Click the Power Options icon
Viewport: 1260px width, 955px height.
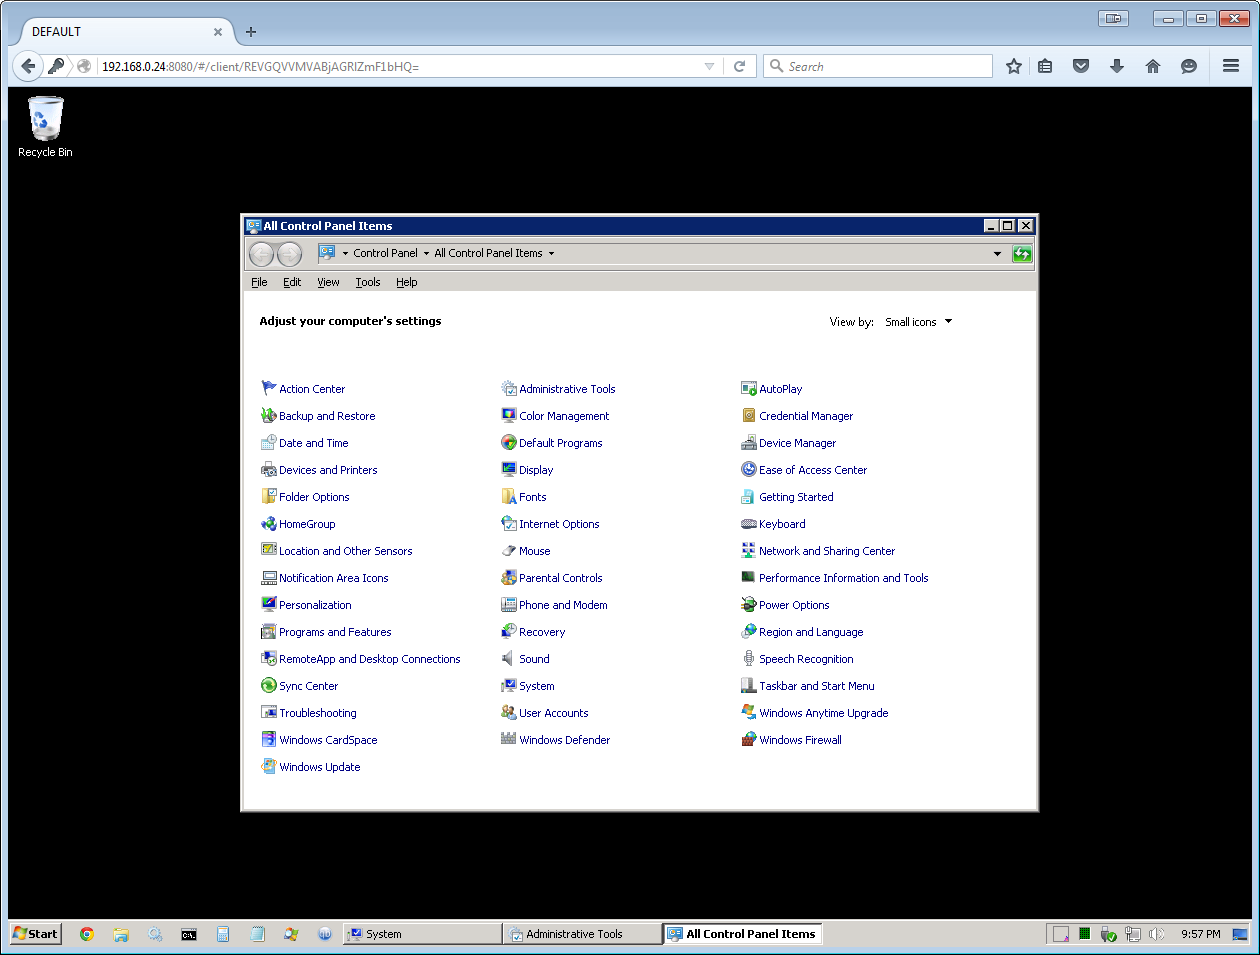click(748, 604)
